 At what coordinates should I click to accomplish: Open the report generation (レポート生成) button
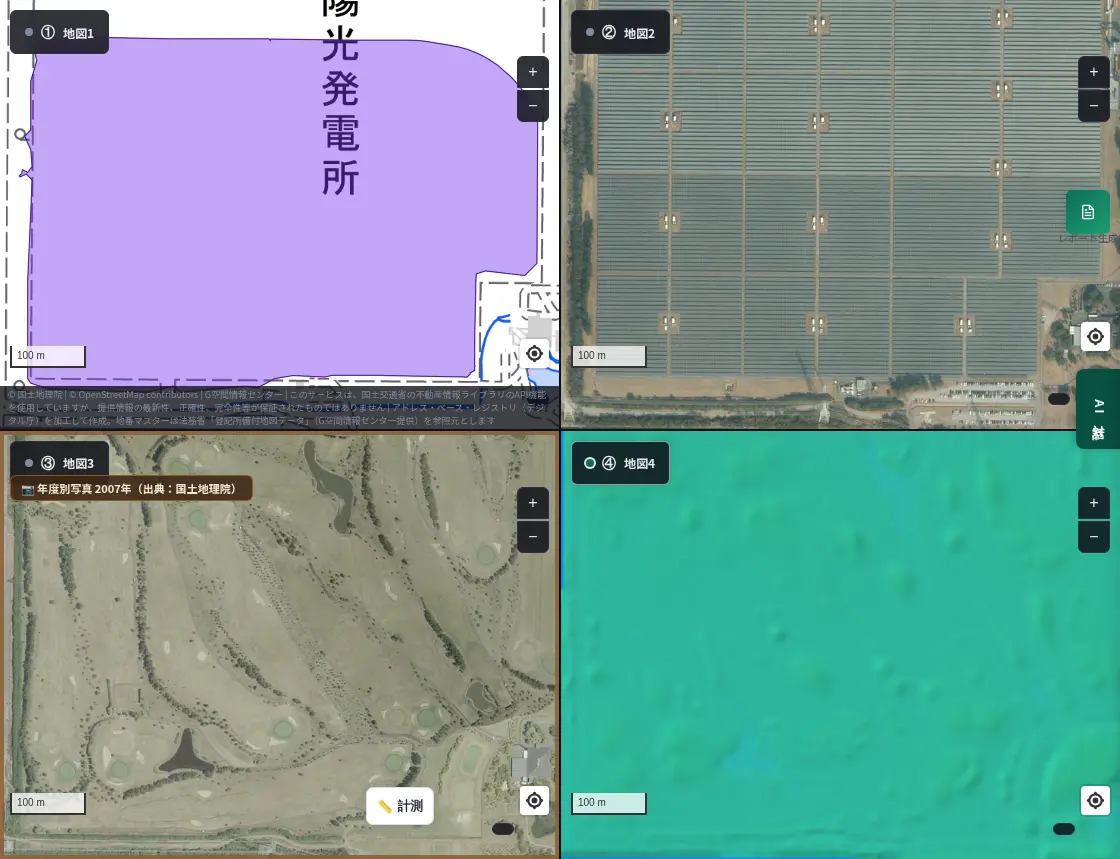pyautogui.click(x=1087, y=212)
